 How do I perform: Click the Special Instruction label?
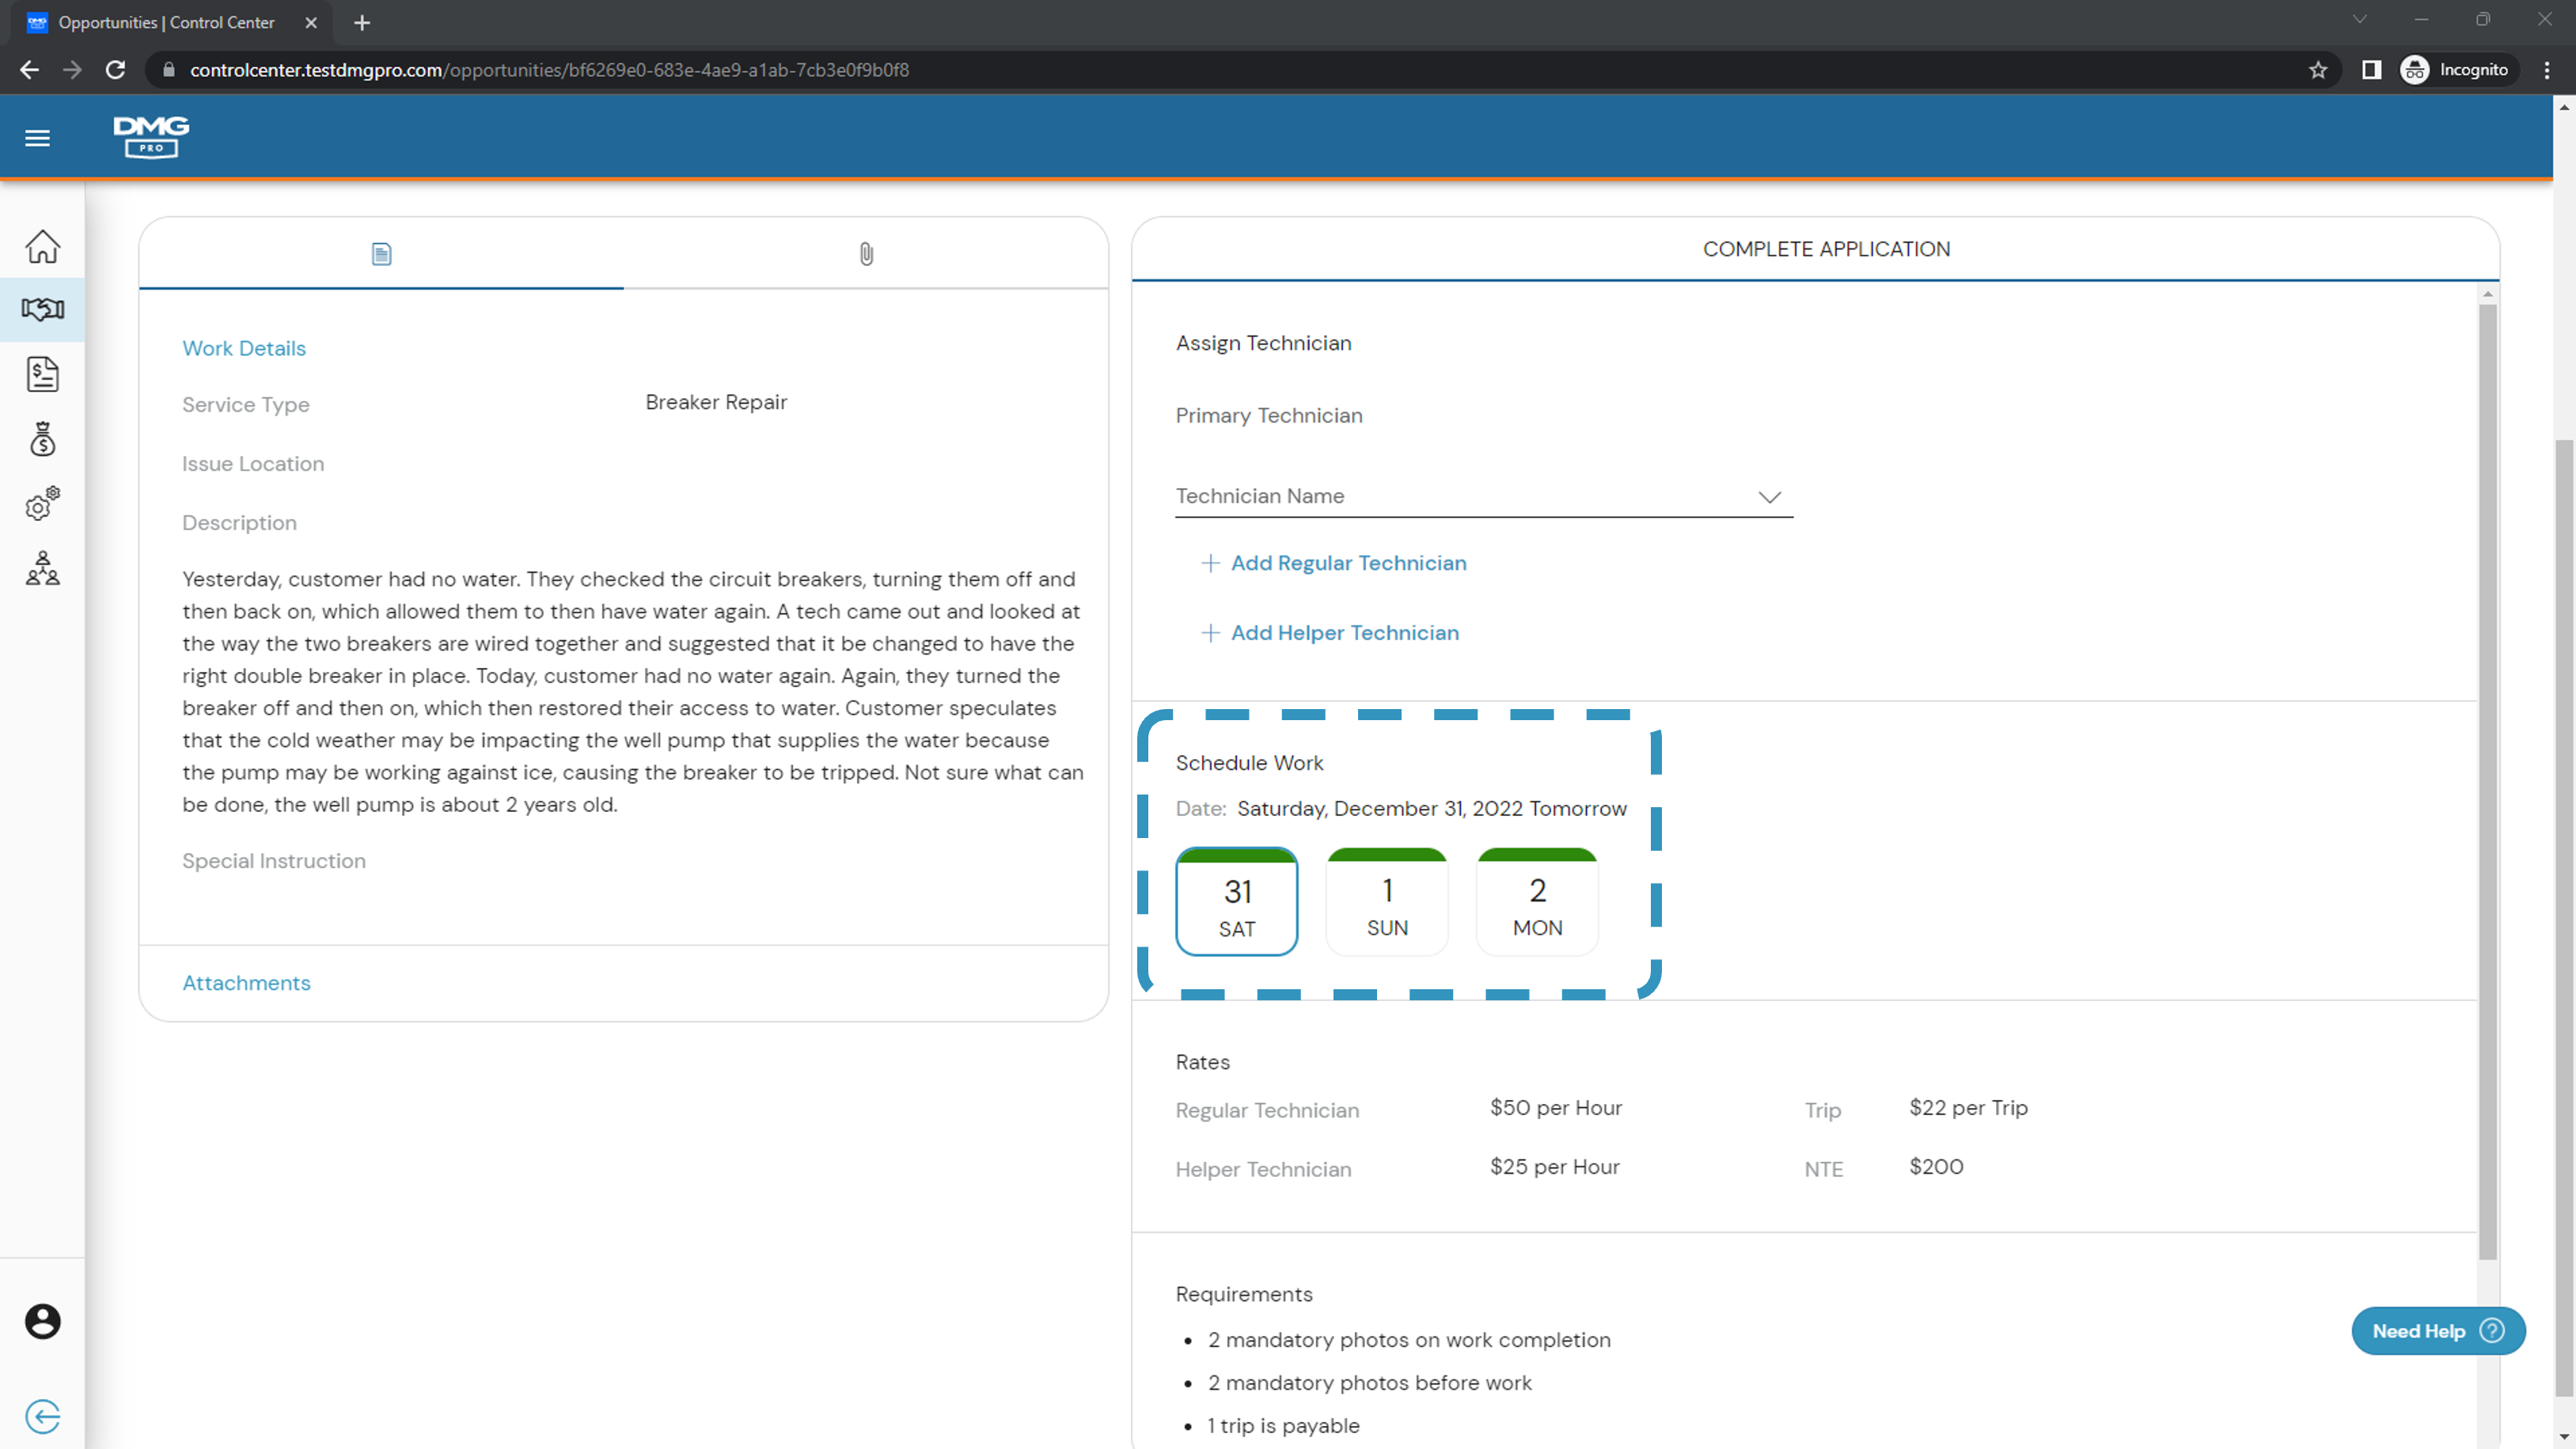pos(274,861)
